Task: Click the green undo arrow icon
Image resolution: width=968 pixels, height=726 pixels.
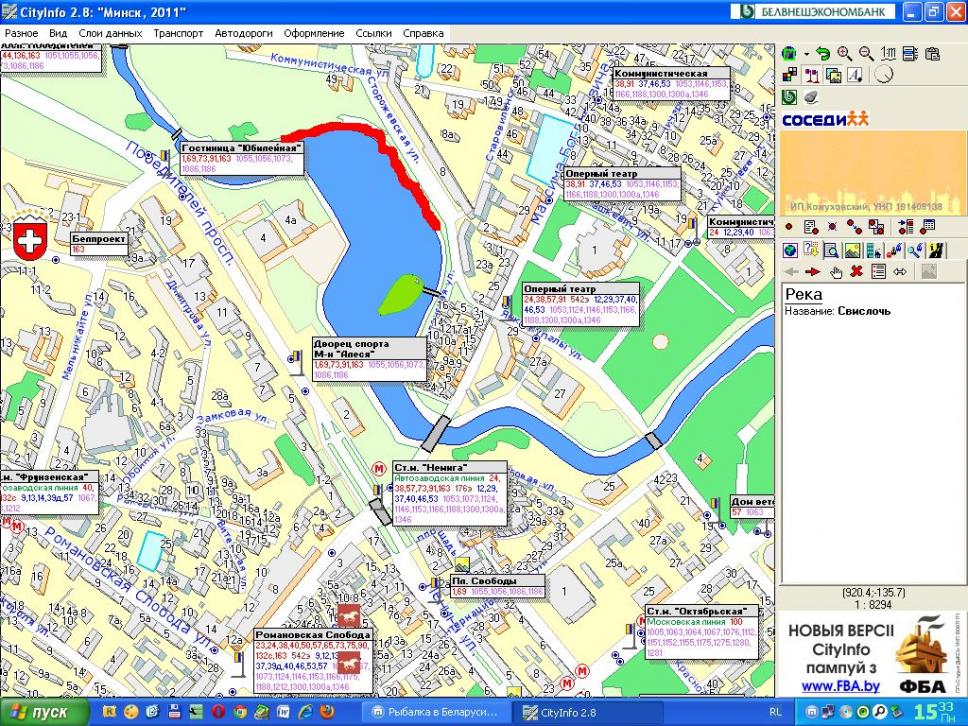Action: [x=823, y=54]
